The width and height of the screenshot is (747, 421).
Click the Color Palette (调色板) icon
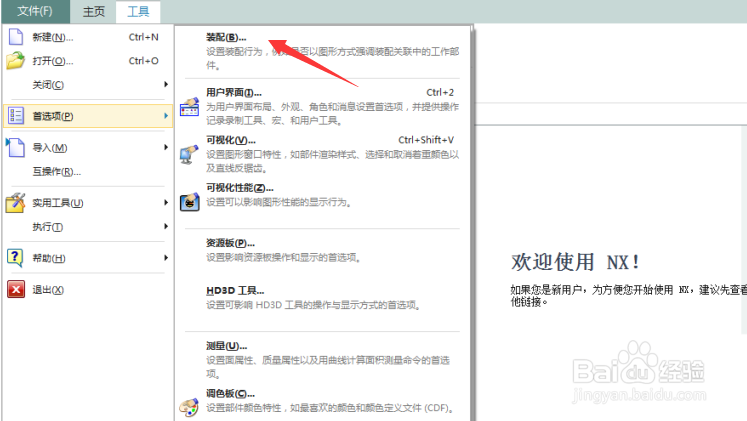coord(189,408)
